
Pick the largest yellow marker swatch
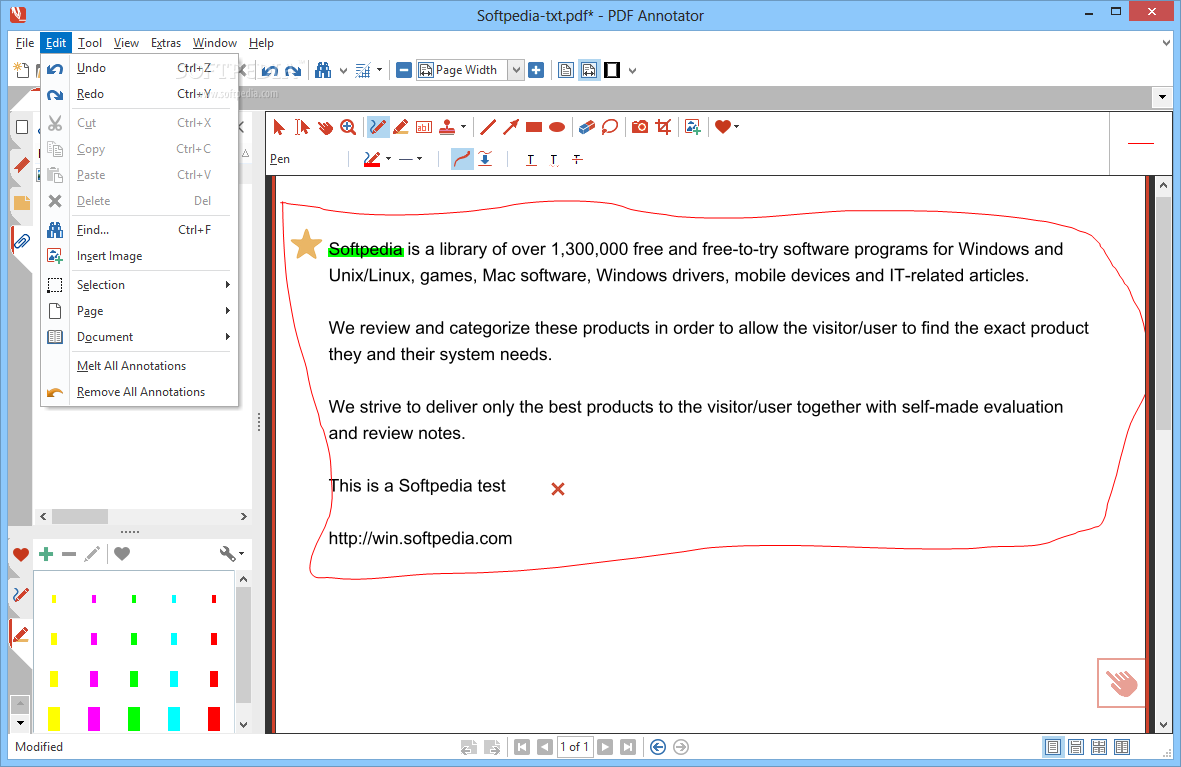coord(54,718)
